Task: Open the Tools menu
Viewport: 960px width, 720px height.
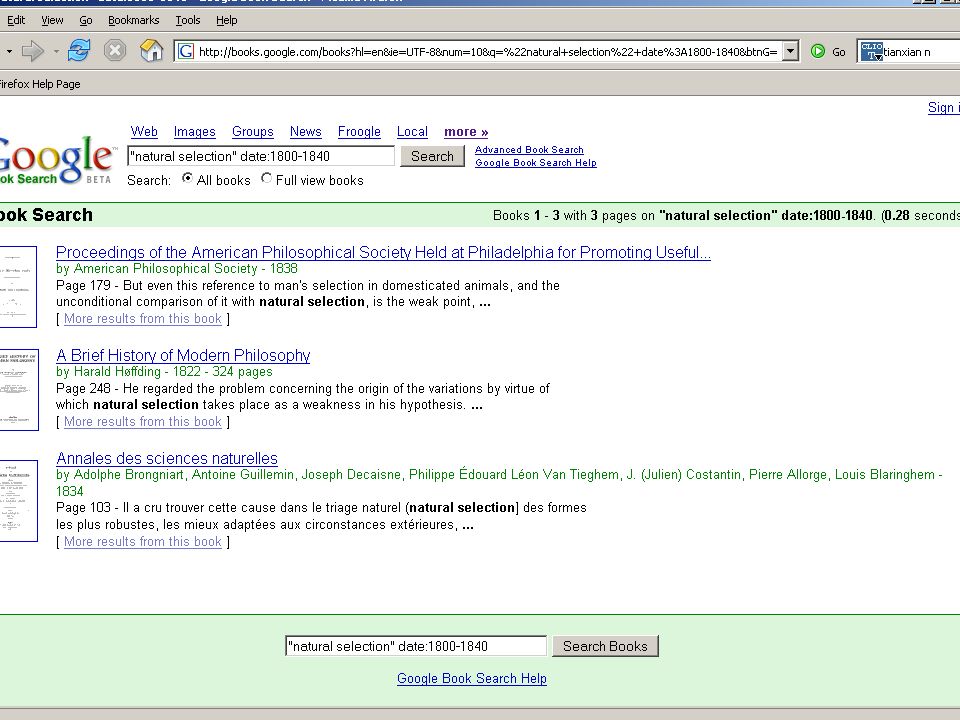Action: (188, 20)
